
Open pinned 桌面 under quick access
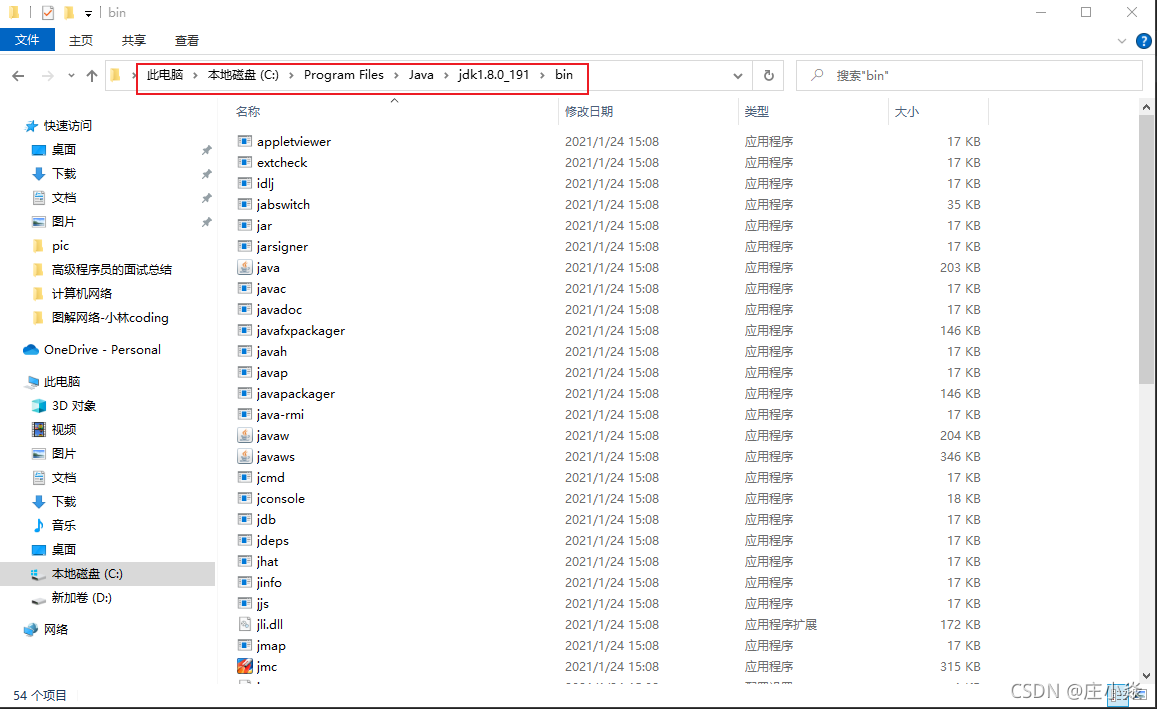pyautogui.click(x=64, y=150)
